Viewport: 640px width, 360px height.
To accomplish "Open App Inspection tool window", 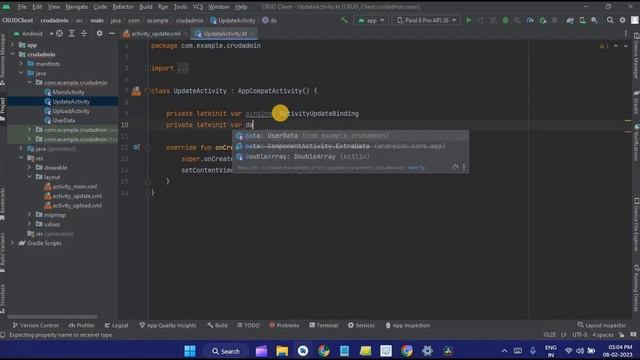I will pyautogui.click(x=408, y=325).
